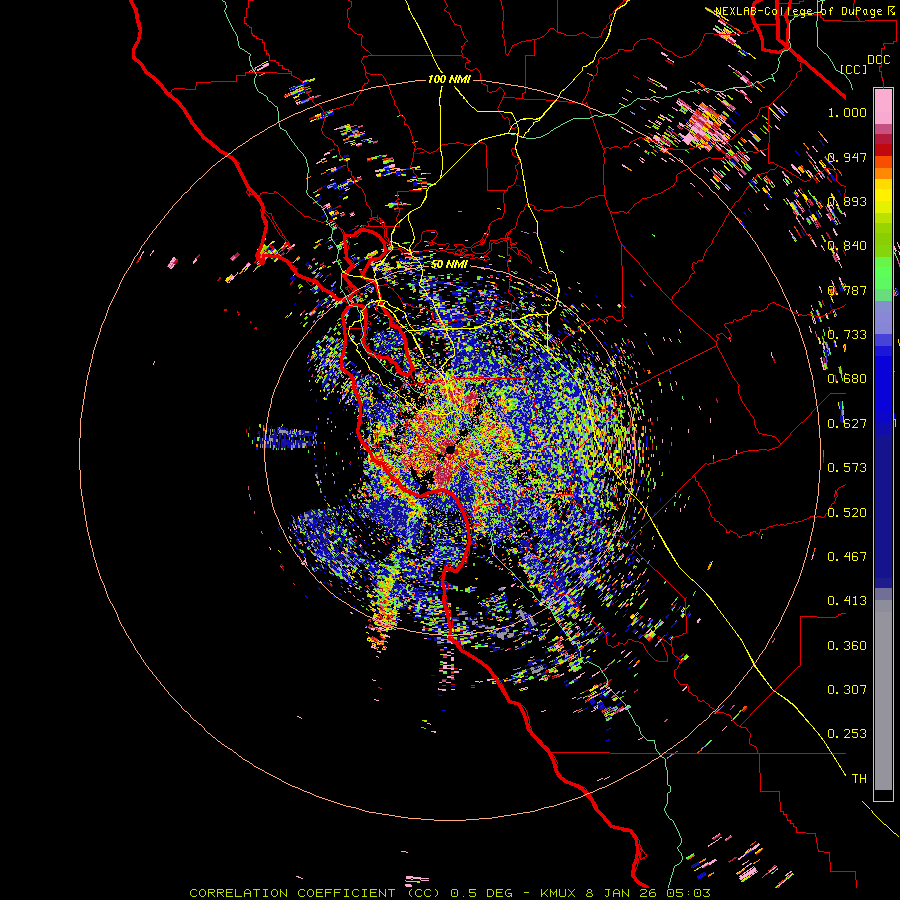
Task: Select the 0.627 legend value
Action: (847, 424)
